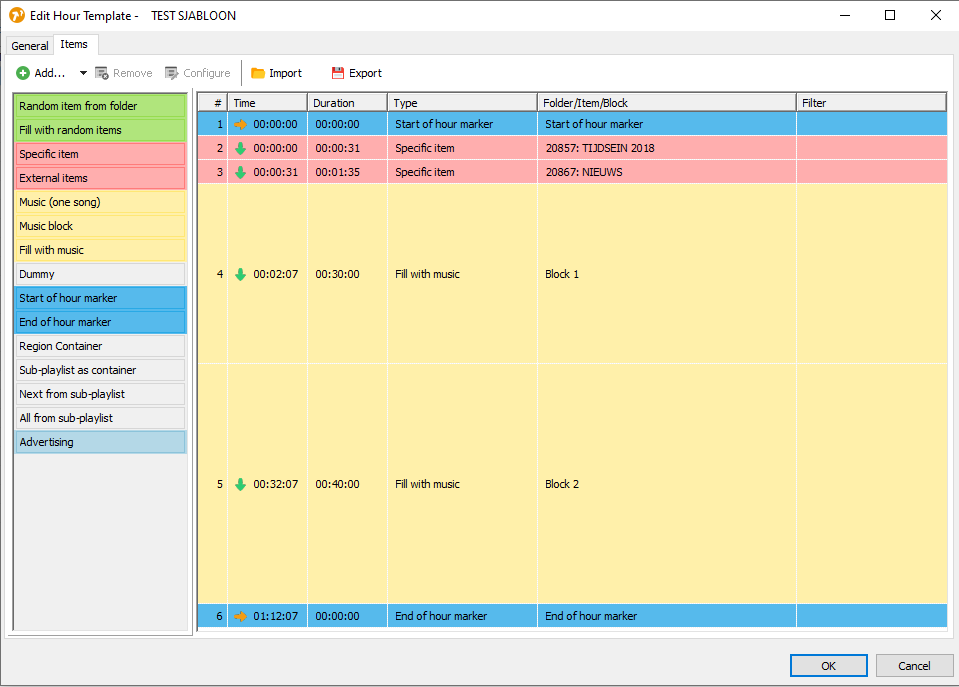The width and height of the screenshot is (959, 687).
Task: Click the green down arrow in row 4
Action: pyautogui.click(x=241, y=274)
